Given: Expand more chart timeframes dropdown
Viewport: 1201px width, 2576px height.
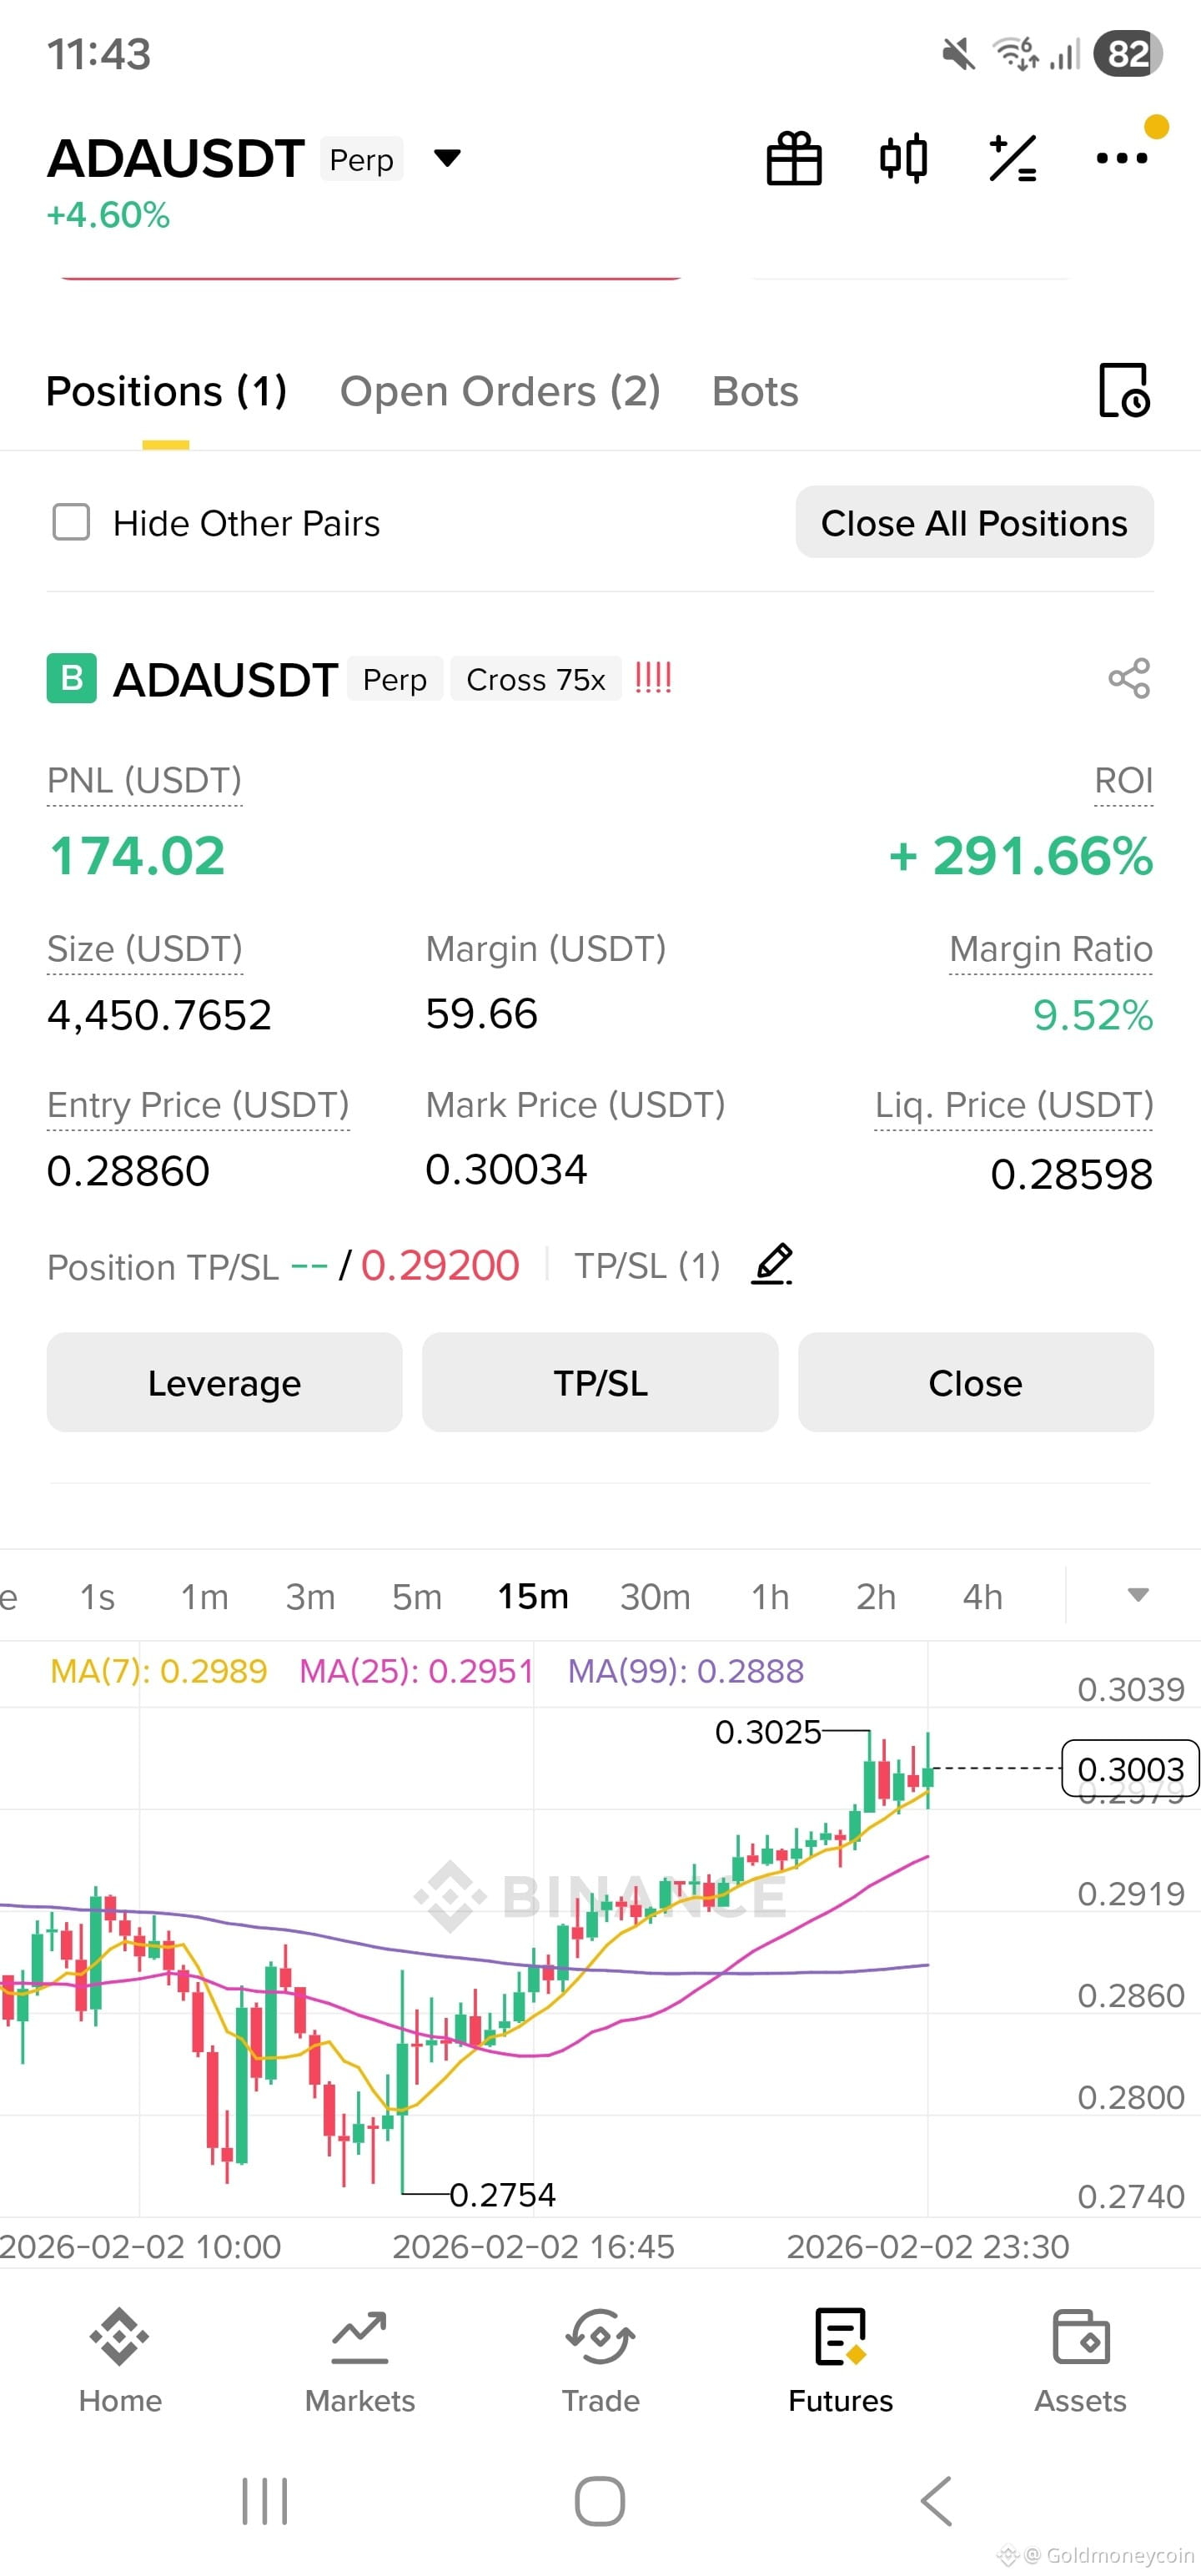Looking at the screenshot, I should (1138, 1595).
